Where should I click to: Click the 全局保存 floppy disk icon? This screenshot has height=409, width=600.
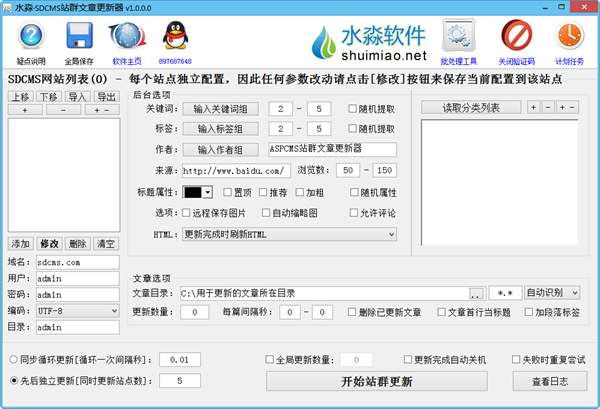79,35
